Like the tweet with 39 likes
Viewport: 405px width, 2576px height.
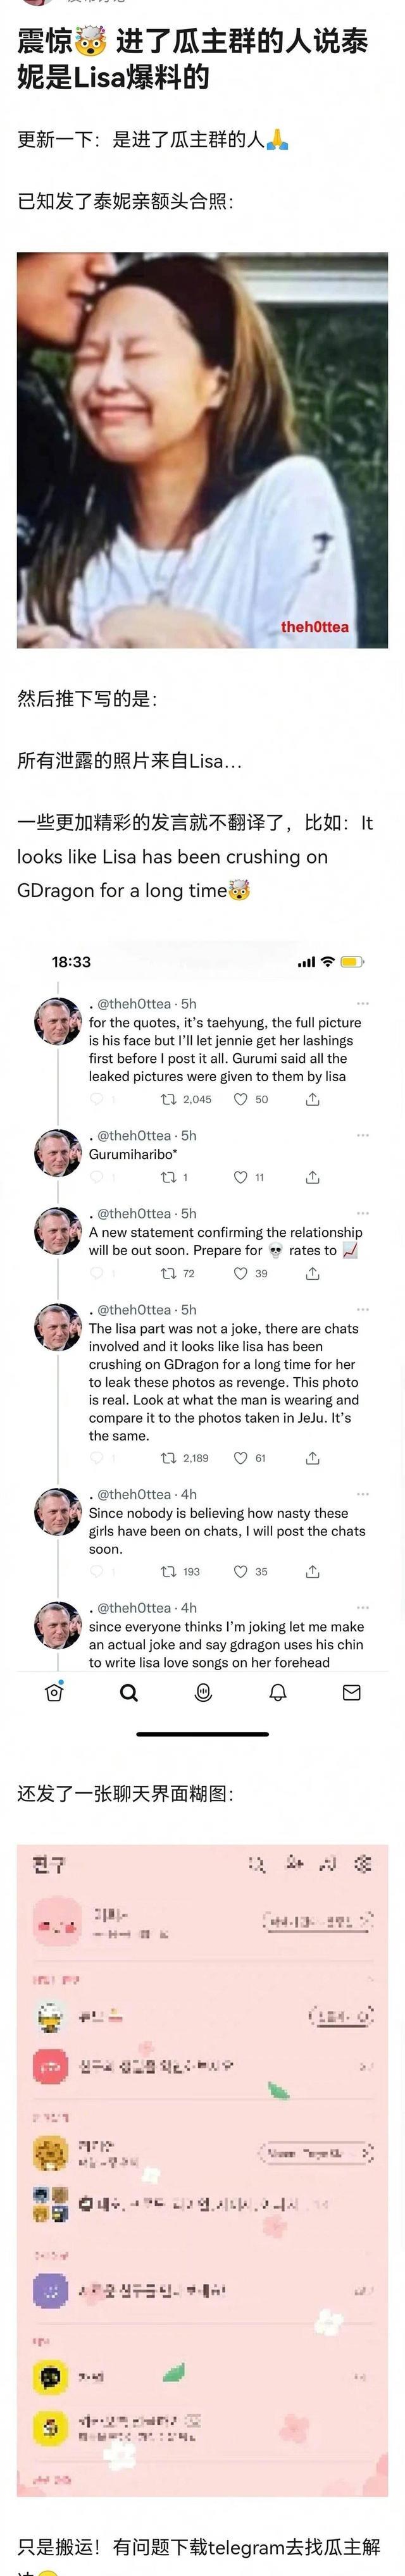coord(240,1273)
